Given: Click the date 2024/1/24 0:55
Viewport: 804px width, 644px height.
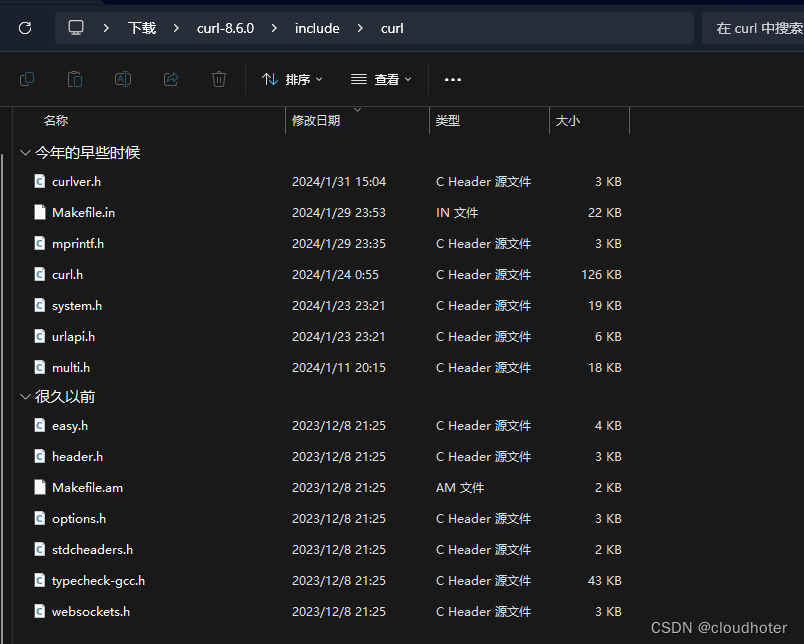Looking at the screenshot, I should click(x=335, y=275).
